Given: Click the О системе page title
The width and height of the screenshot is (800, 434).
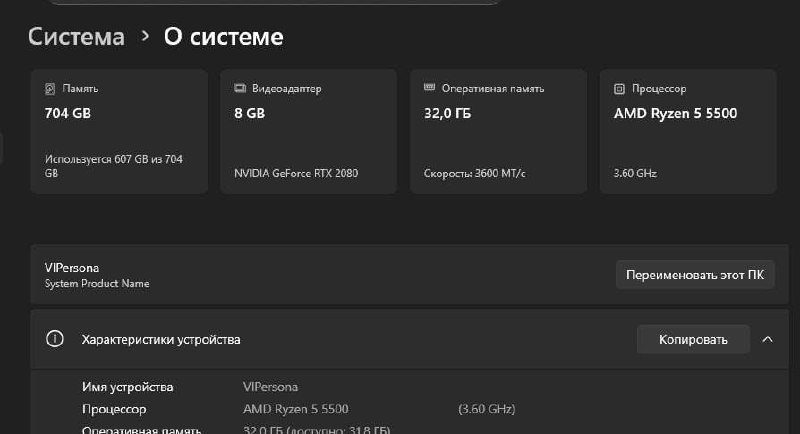Looking at the screenshot, I should (223, 37).
